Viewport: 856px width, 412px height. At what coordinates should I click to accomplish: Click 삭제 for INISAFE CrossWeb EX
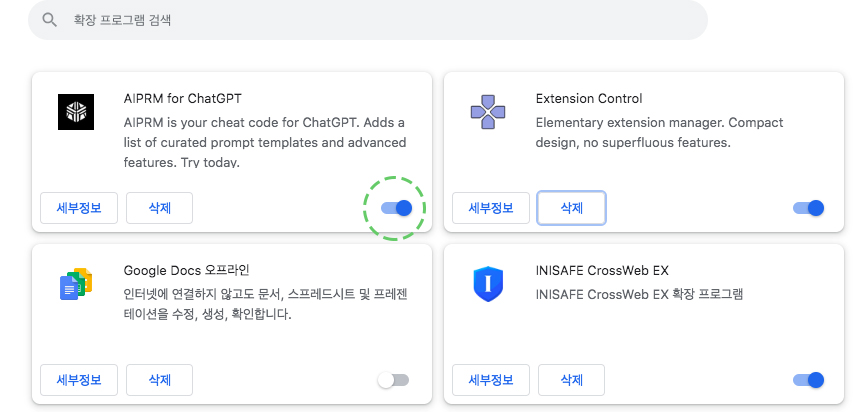click(x=572, y=380)
